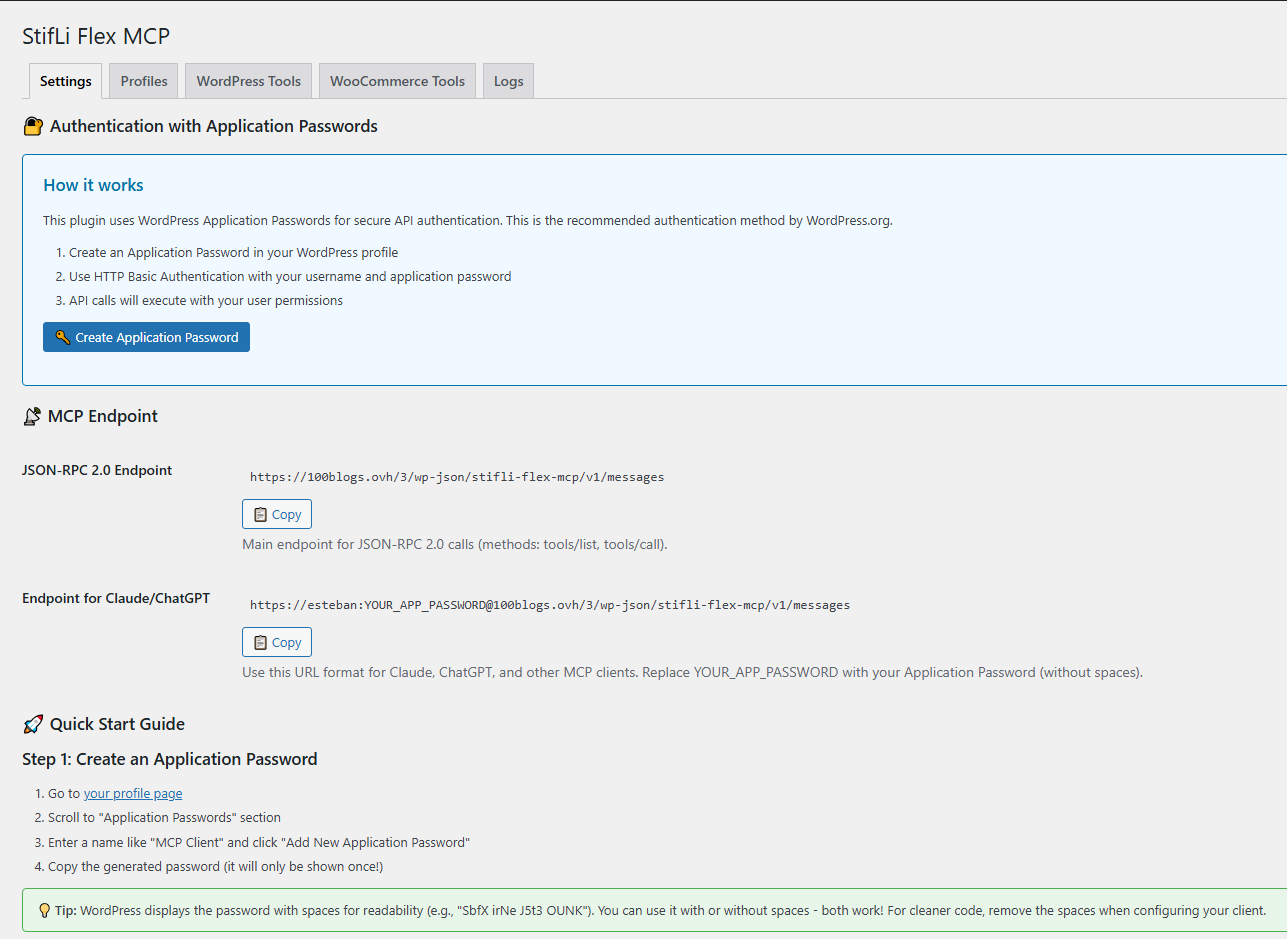Open the WordPress Tools tab
1287x939 pixels.
pos(249,81)
